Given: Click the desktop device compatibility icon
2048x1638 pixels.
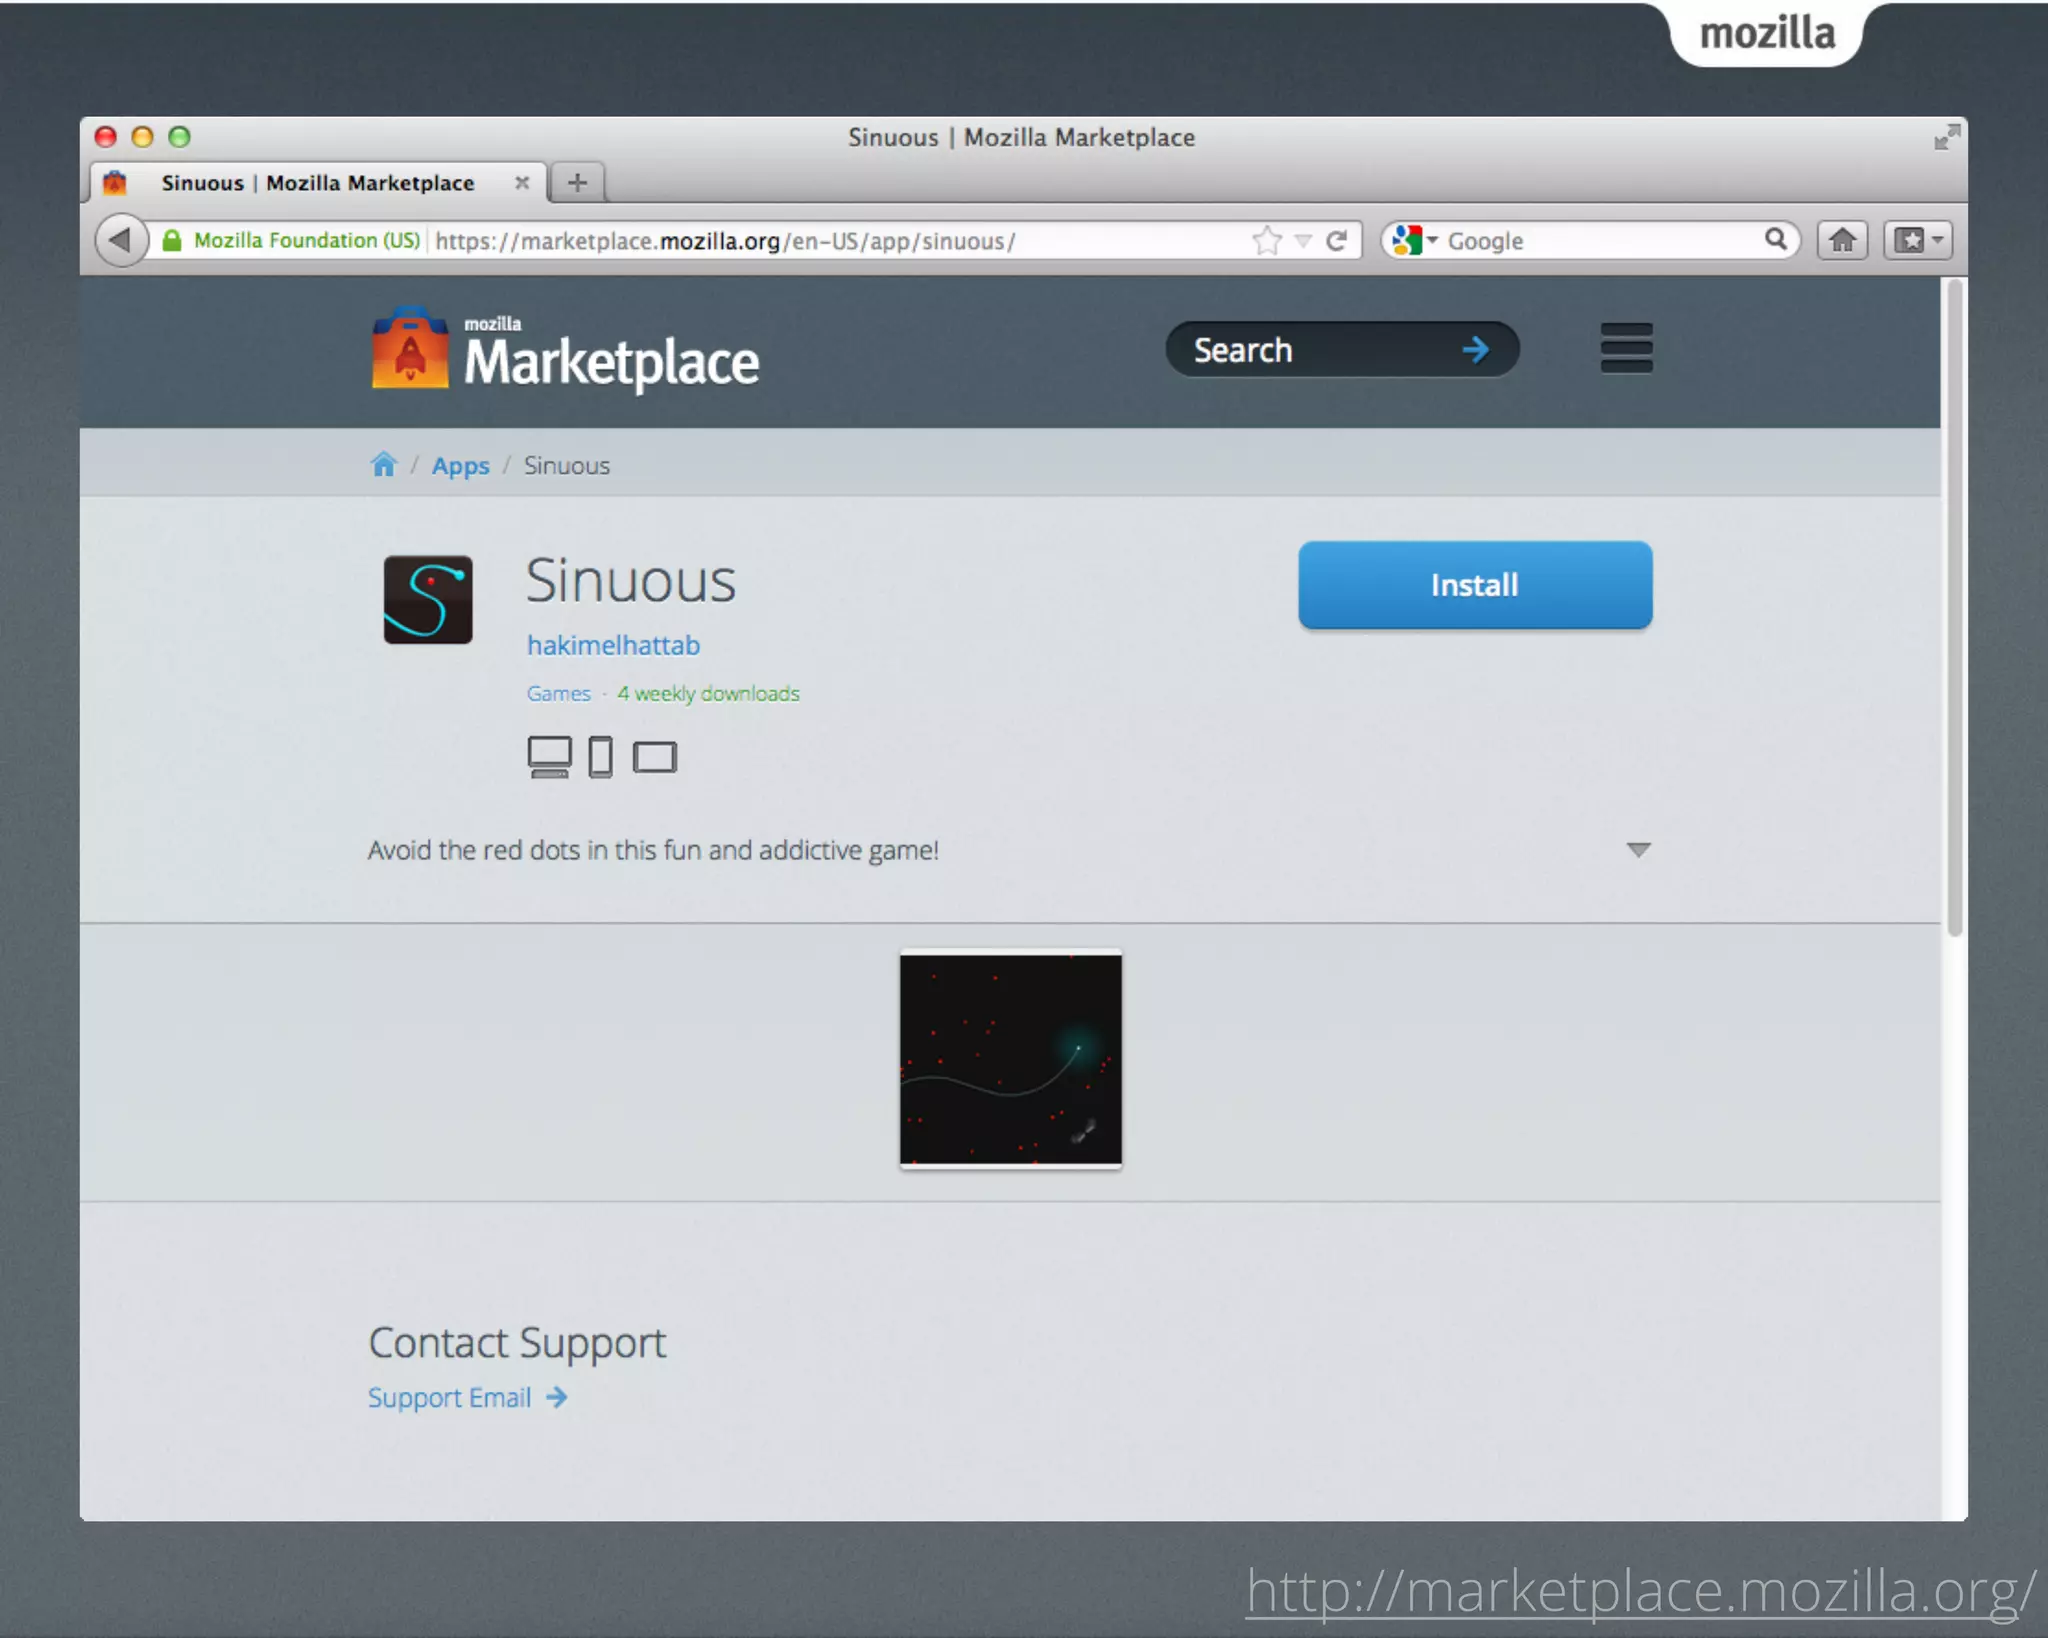Looking at the screenshot, I should tap(549, 757).
